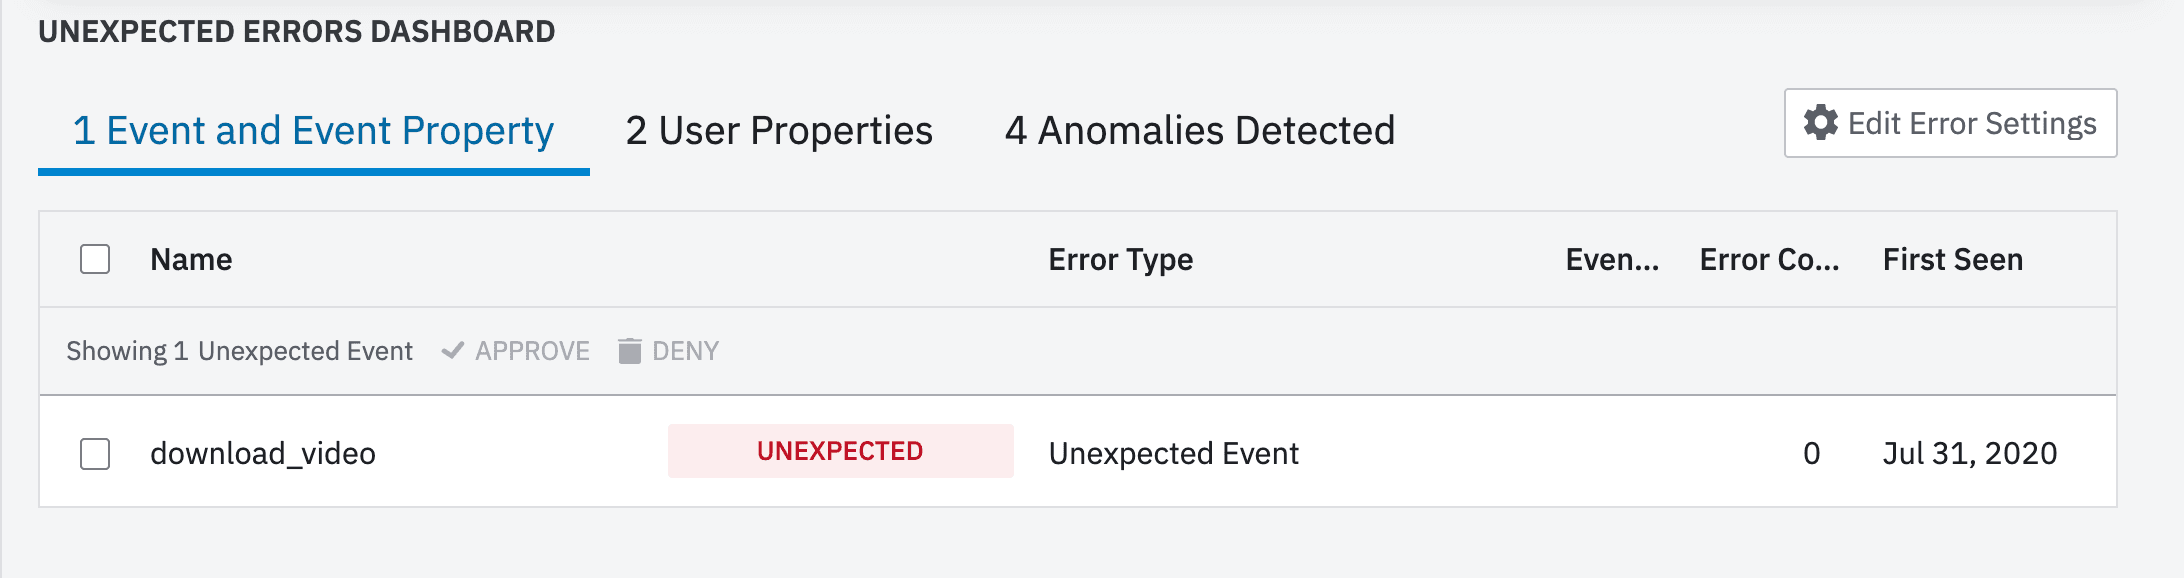Click the red UNEXPECTED status badge

pyautogui.click(x=840, y=452)
